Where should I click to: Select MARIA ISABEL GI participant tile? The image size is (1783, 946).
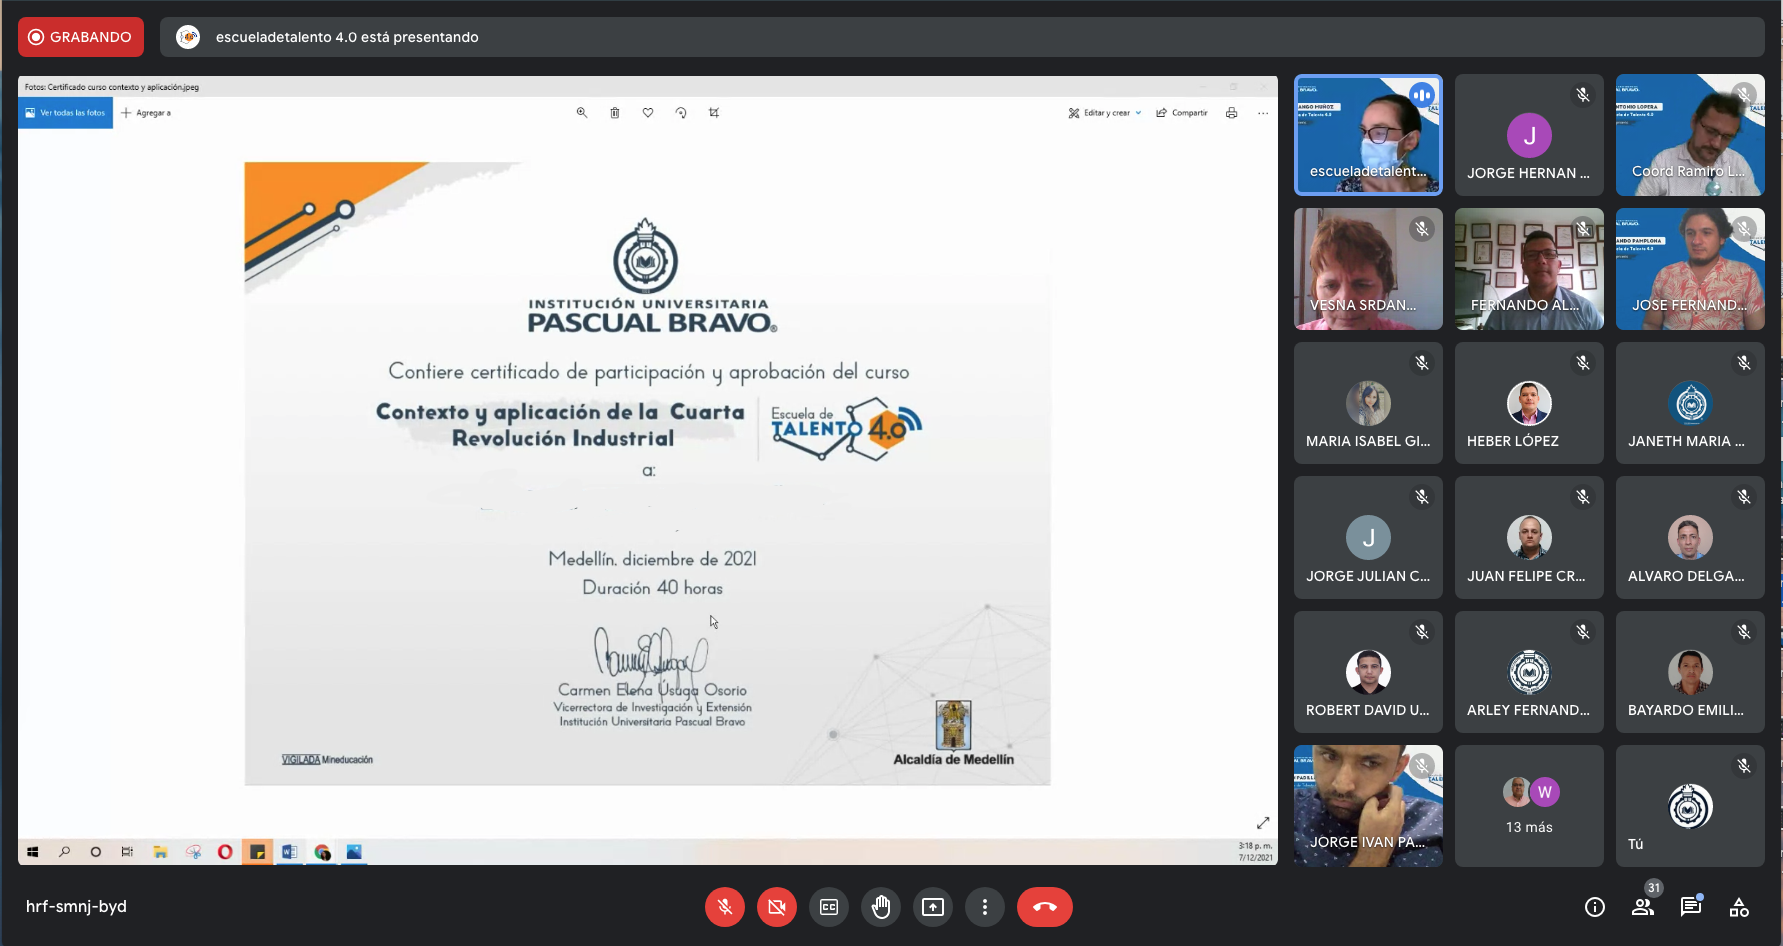(1368, 403)
